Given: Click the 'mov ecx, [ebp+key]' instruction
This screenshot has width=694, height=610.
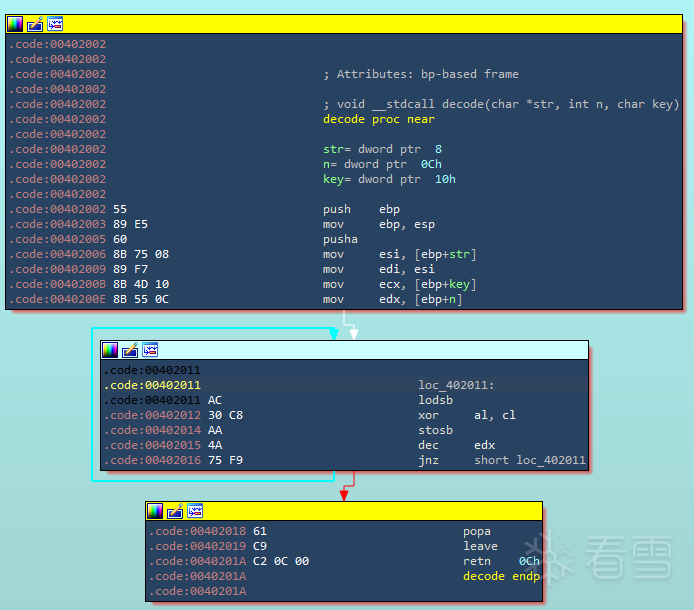Looking at the screenshot, I should click(x=400, y=284).
